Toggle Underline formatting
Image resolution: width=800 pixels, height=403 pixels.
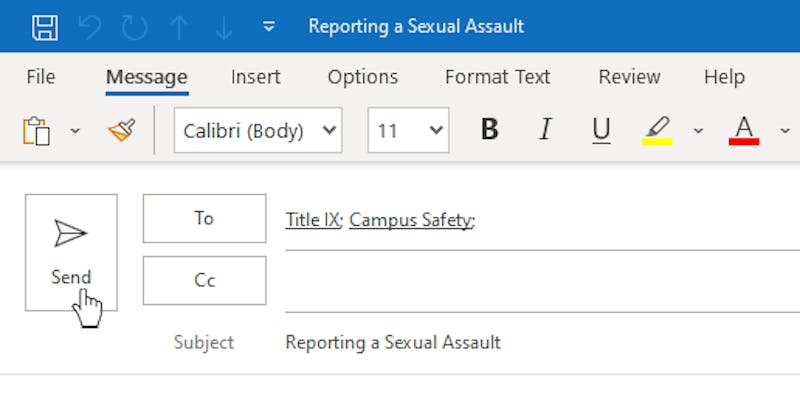(602, 130)
